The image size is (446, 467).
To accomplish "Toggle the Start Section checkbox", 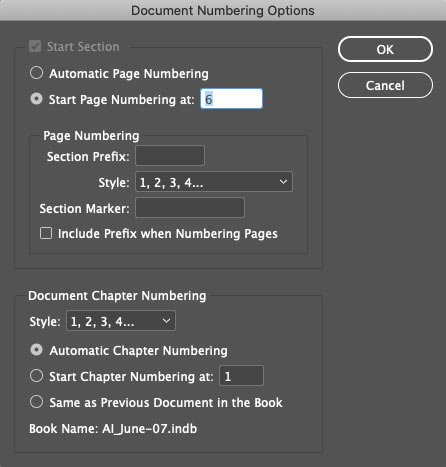I will coord(35,46).
